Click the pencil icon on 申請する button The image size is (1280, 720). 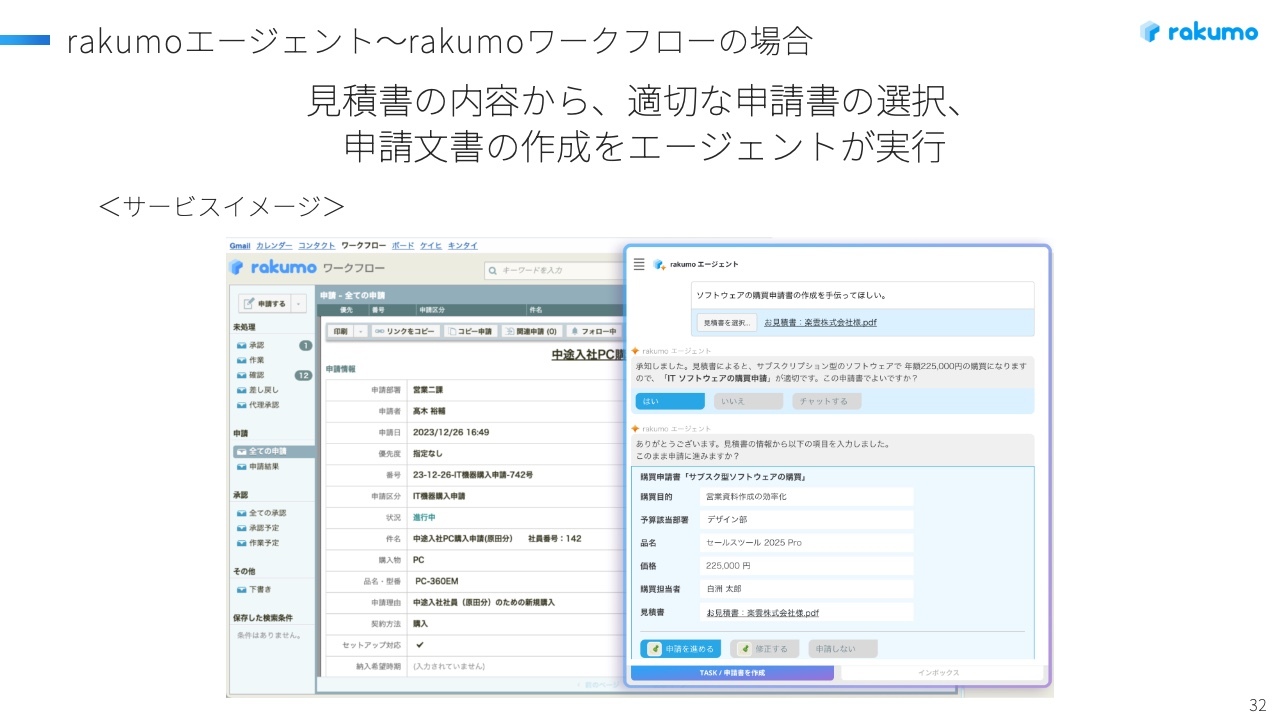tap(250, 303)
